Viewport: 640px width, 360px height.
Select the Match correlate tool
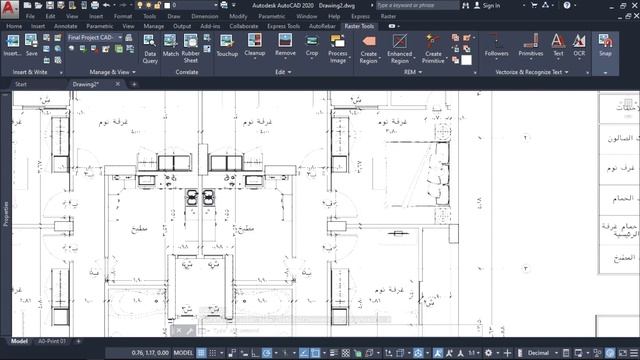pyautogui.click(x=170, y=45)
